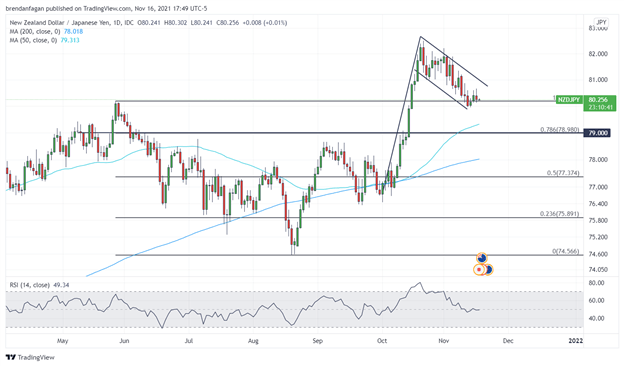Select the MA 200 indicator legend
This screenshot has width=624, height=366.
coord(46,31)
